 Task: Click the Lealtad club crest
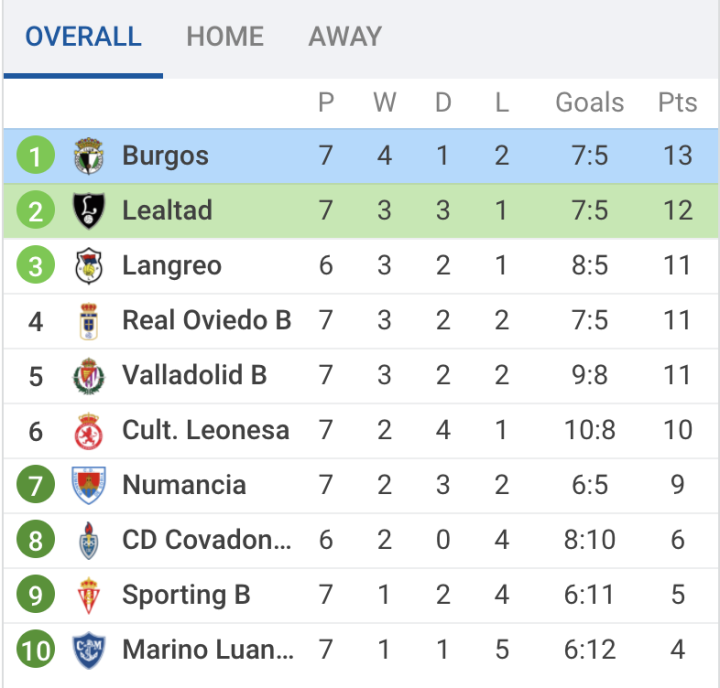[x=89, y=211]
